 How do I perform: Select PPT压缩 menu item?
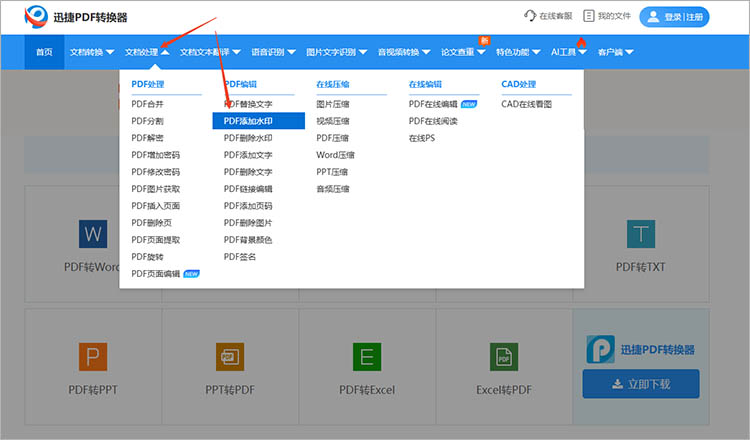332,172
